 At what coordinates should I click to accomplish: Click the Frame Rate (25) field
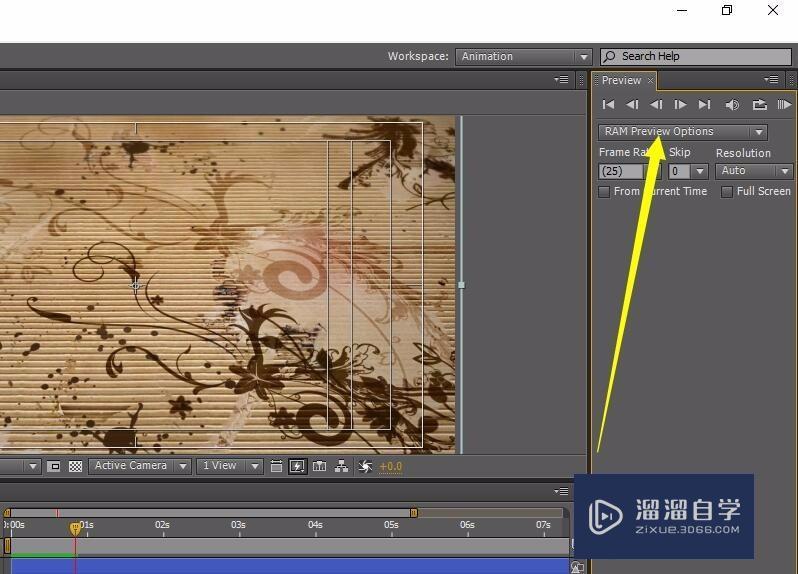tap(621, 171)
